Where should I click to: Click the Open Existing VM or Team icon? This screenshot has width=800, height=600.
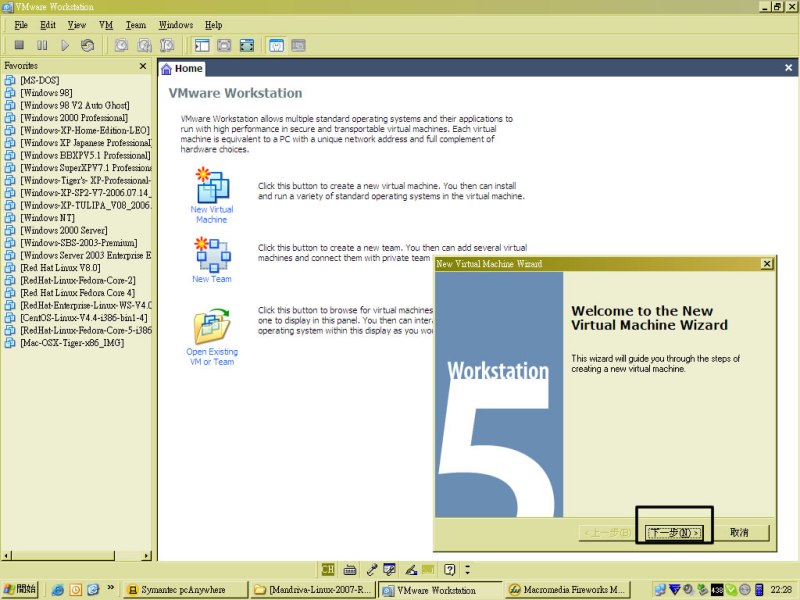click(x=212, y=326)
